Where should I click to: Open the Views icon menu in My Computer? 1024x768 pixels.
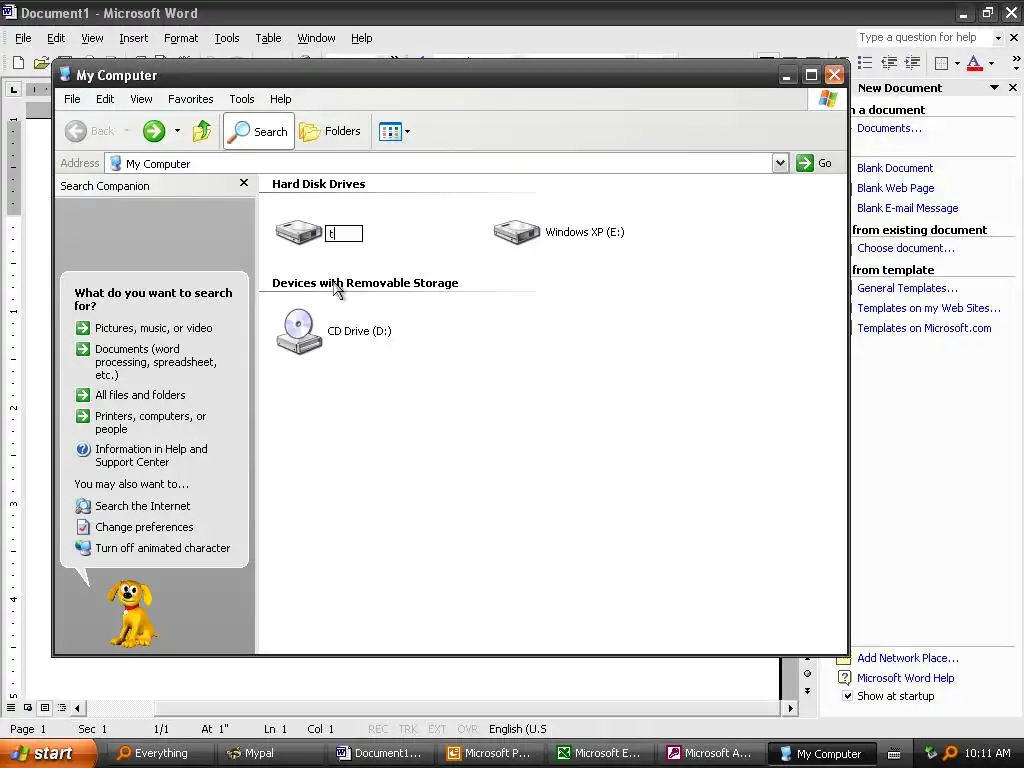pos(390,131)
